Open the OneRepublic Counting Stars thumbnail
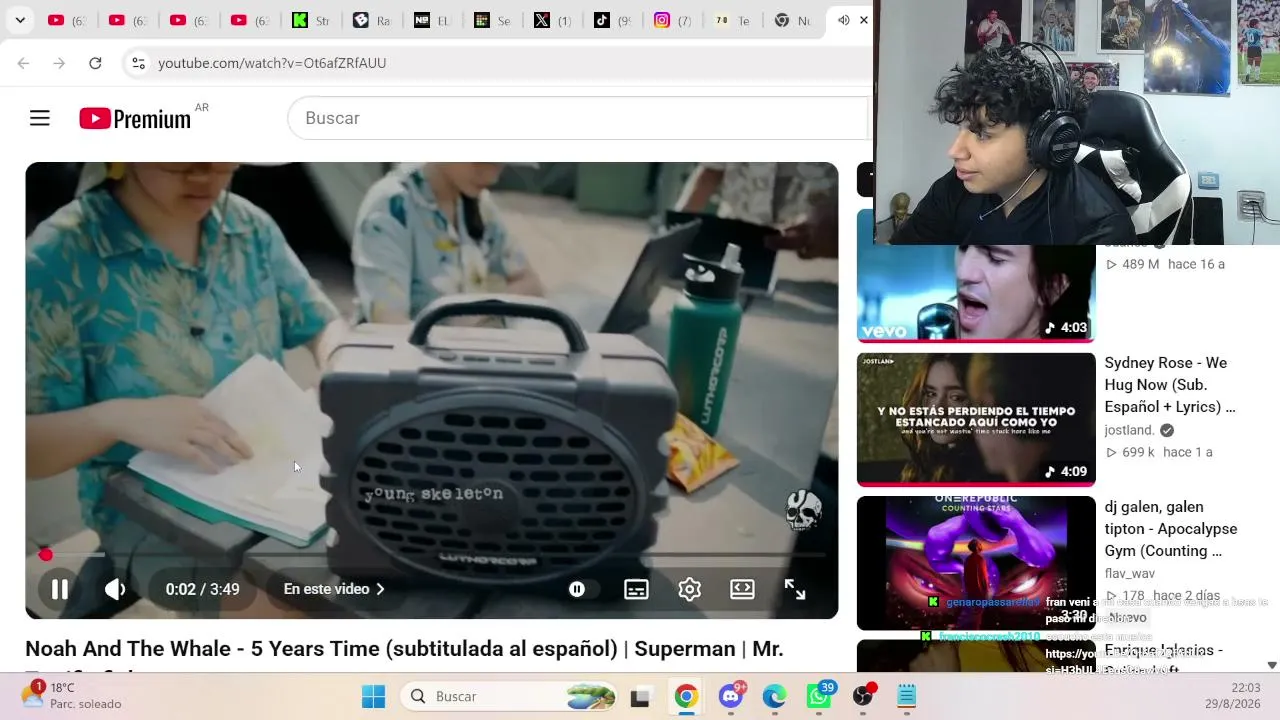Screen dimensions: 1280x720 [x=976, y=563]
